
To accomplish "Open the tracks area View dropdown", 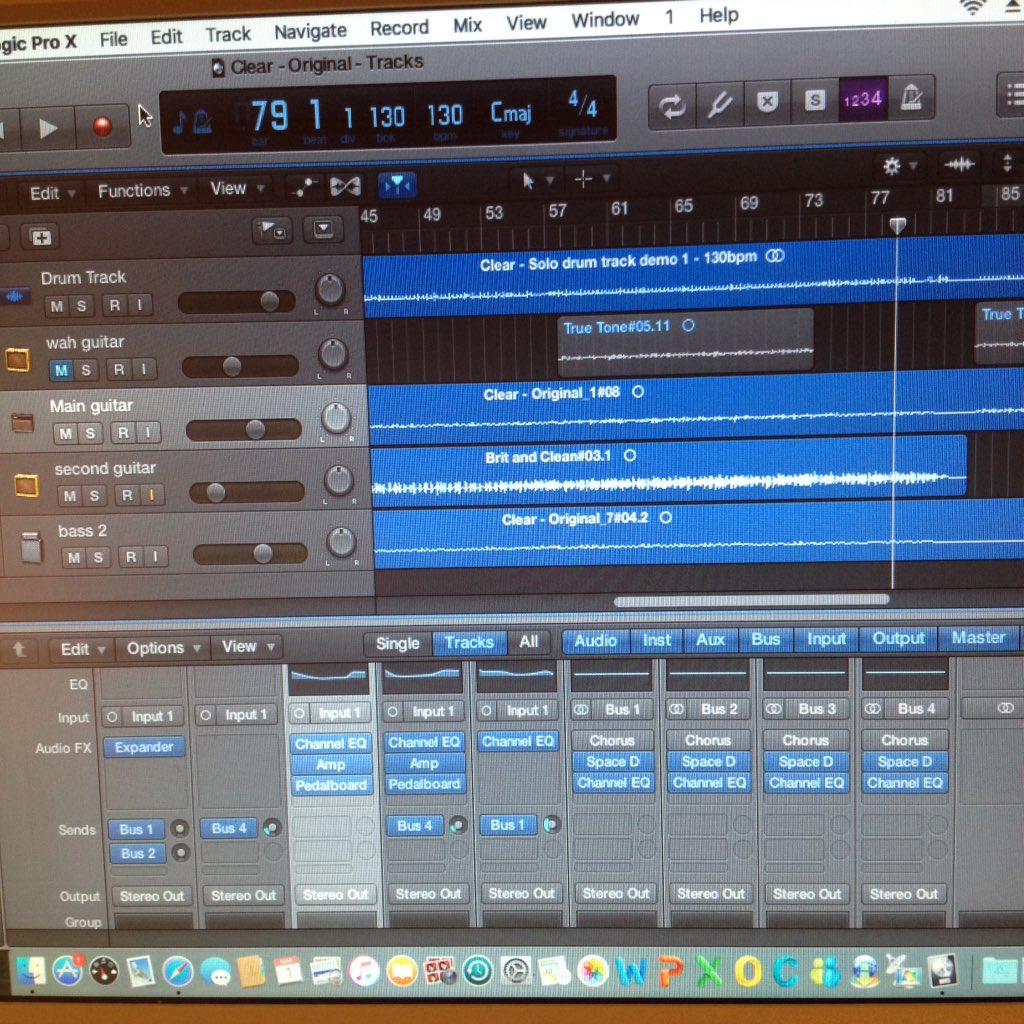I will coord(236,189).
